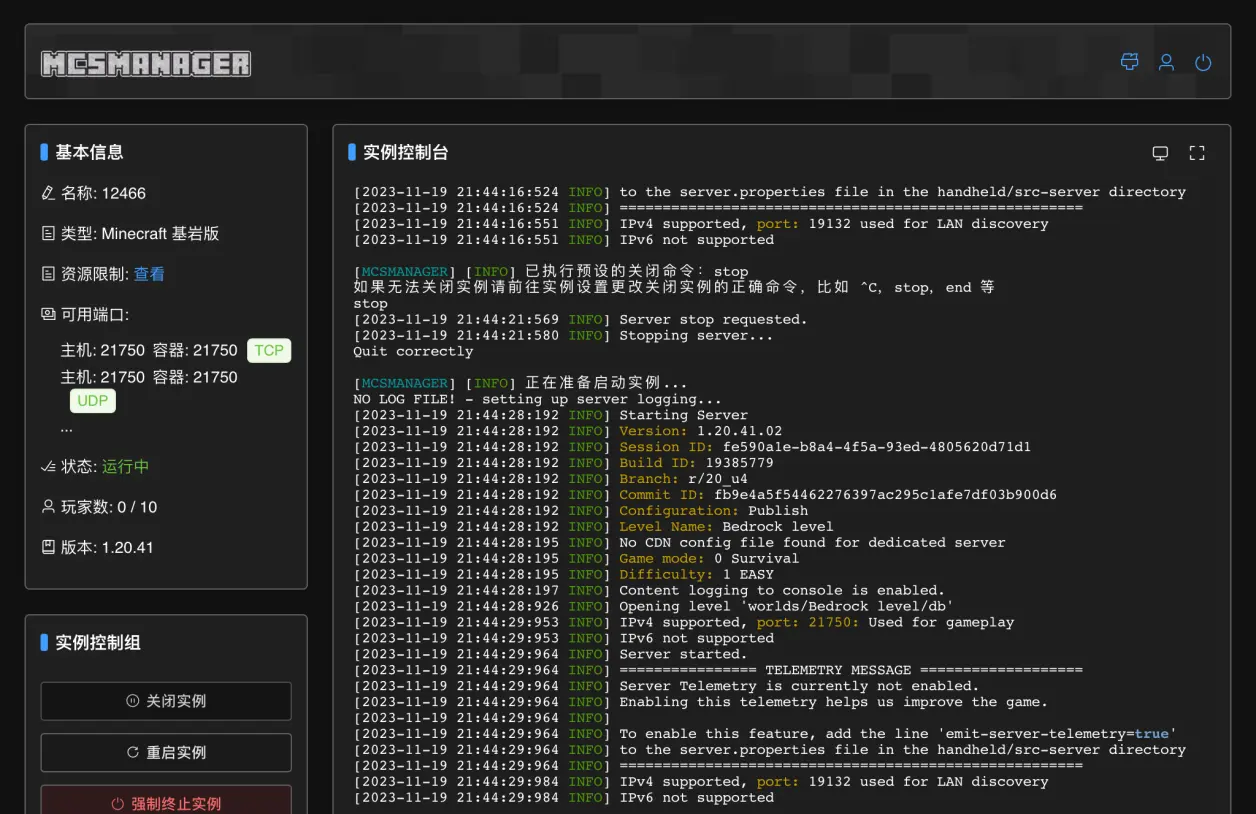
Task: Select the instance name 12466
Action: coord(124,193)
